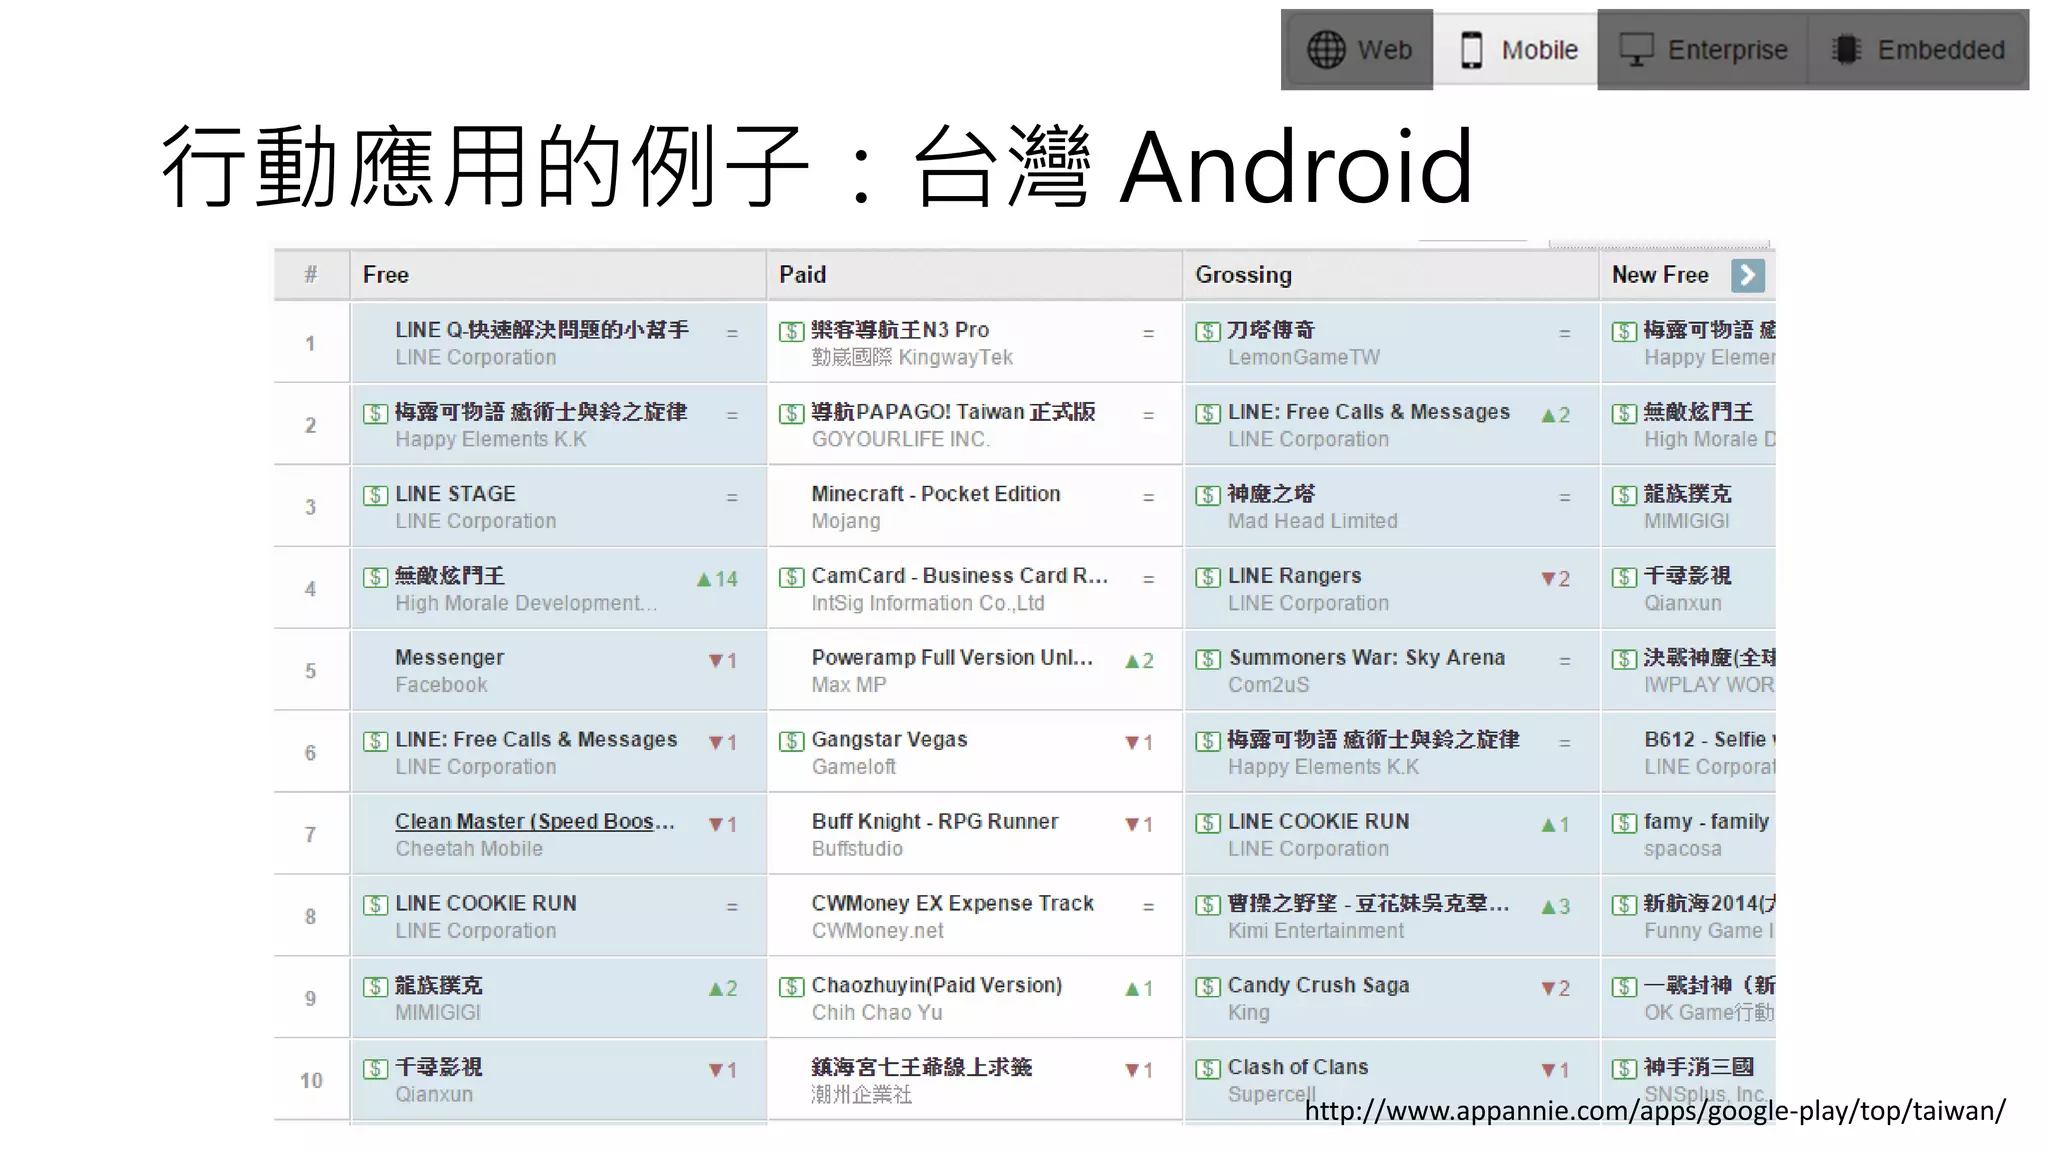This screenshot has height=1152, width=2048.
Task: Click the purchase icon beside LINE Rangers
Action: [x=1208, y=577]
